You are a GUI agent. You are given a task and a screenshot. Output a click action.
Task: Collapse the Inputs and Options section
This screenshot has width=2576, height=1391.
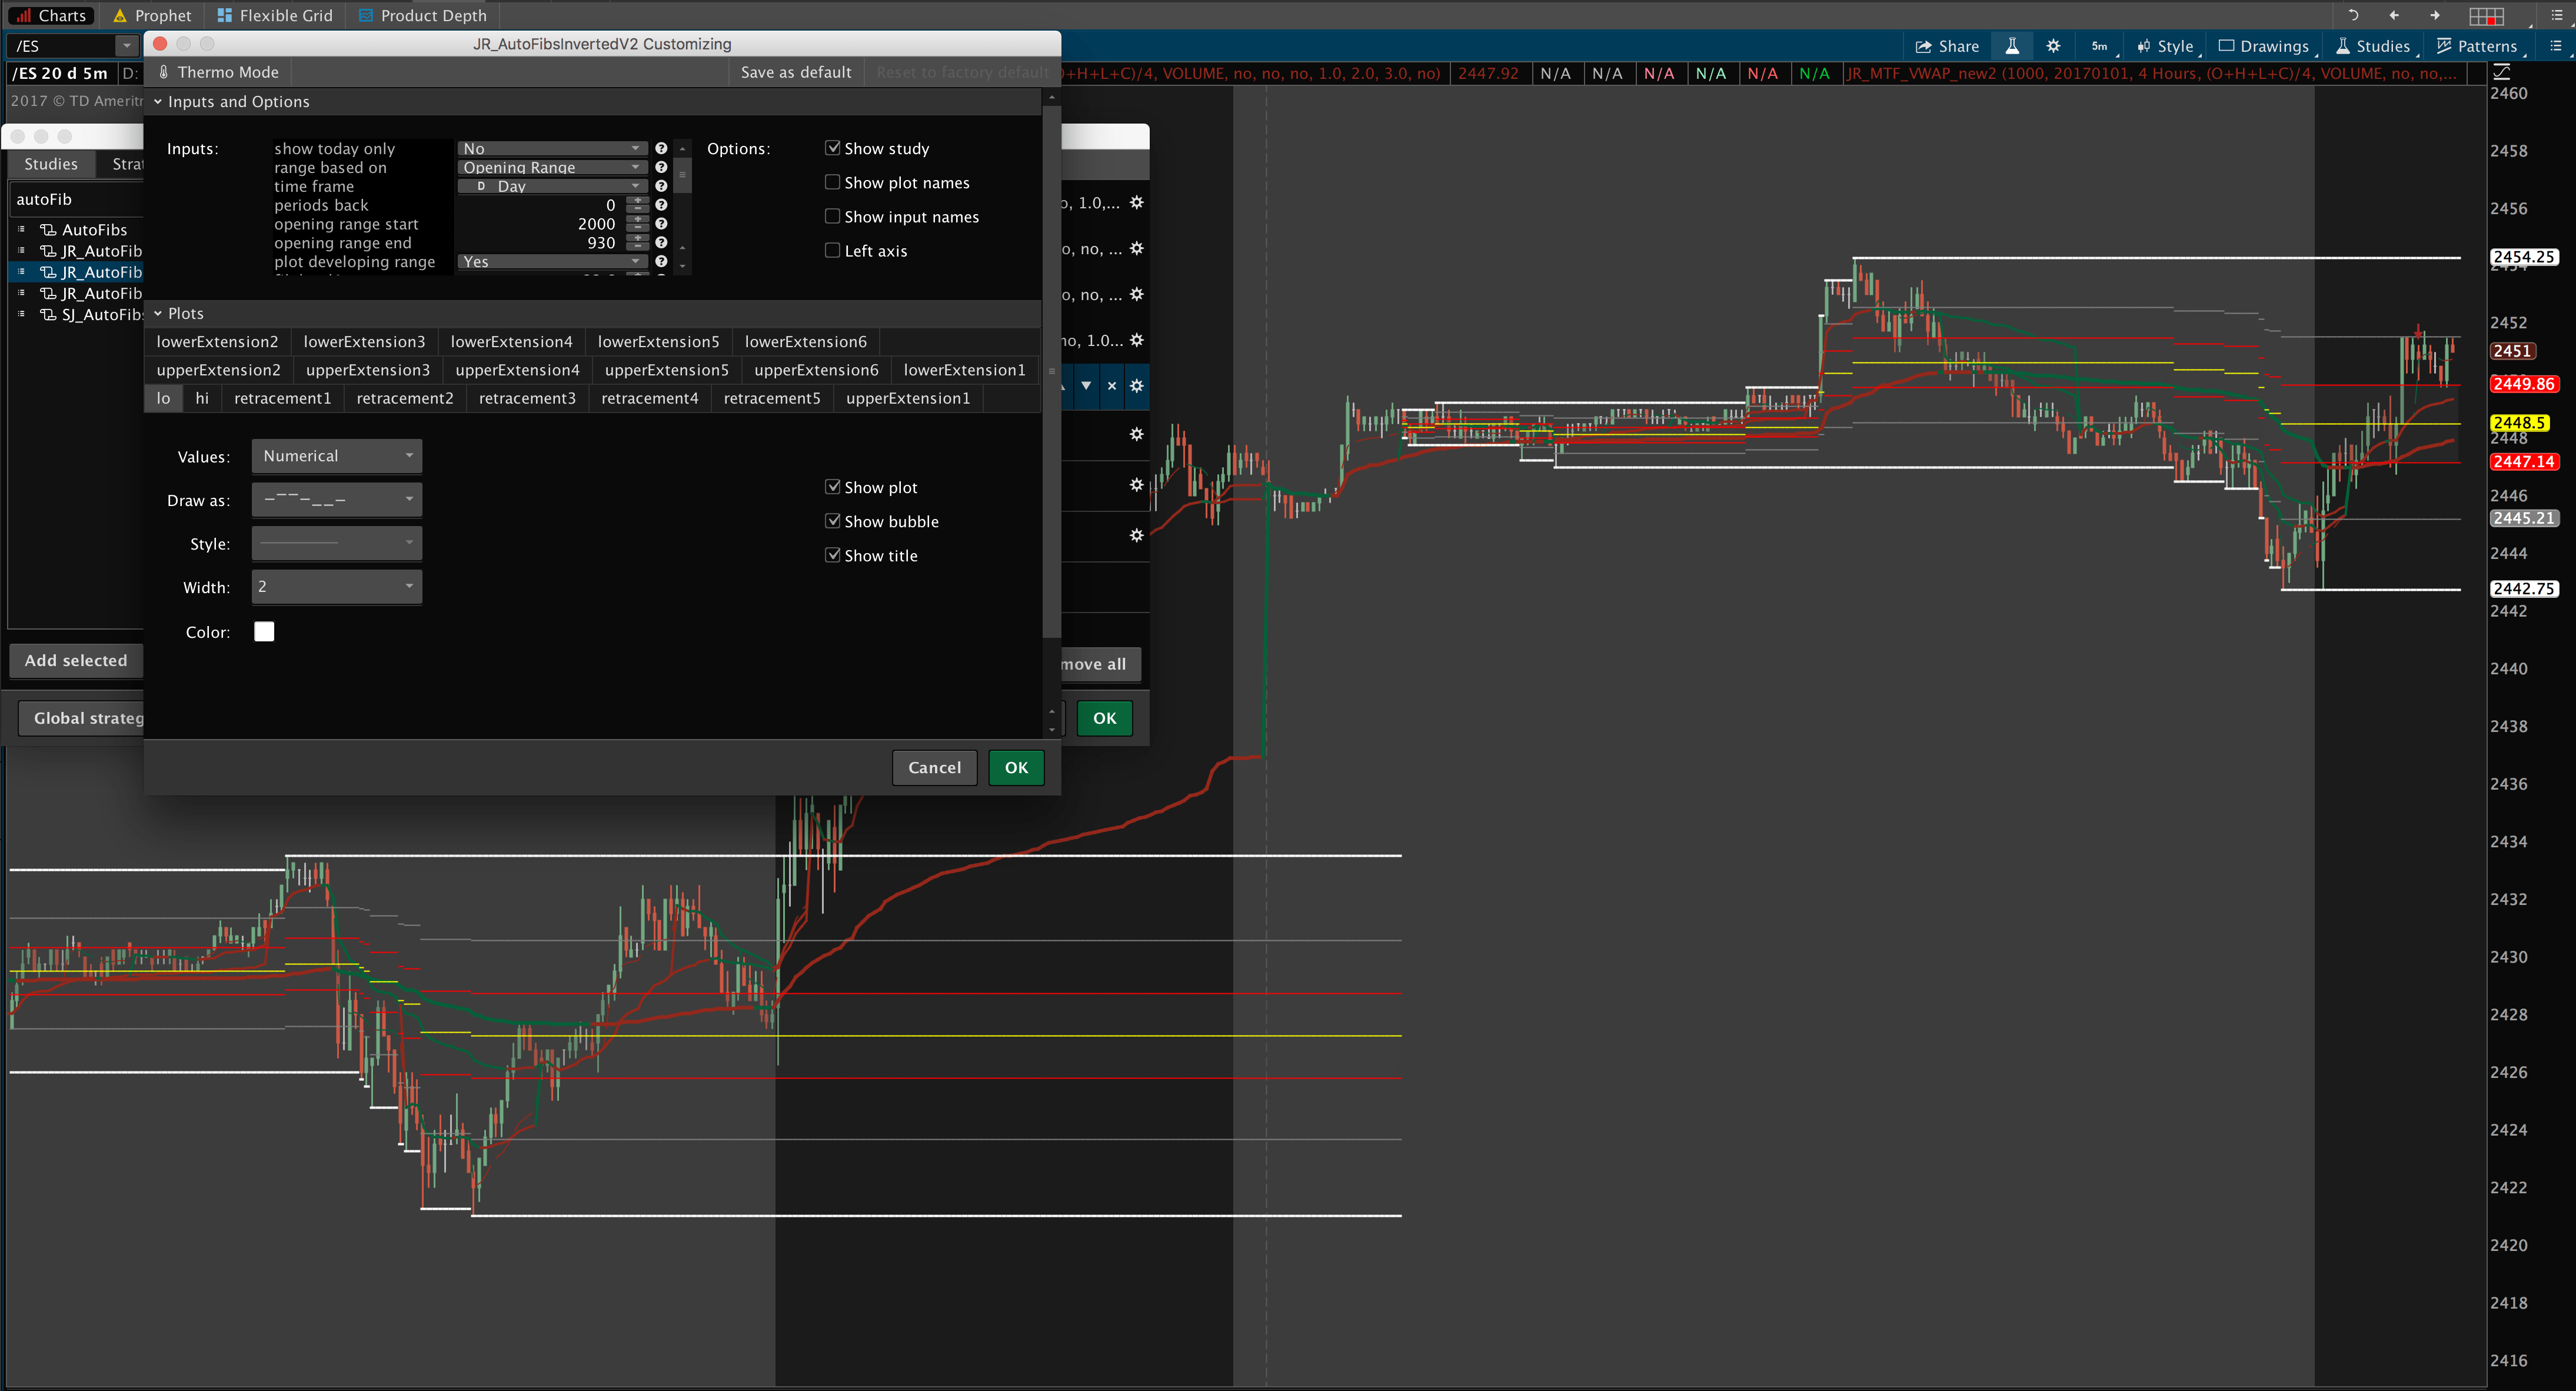click(x=158, y=102)
